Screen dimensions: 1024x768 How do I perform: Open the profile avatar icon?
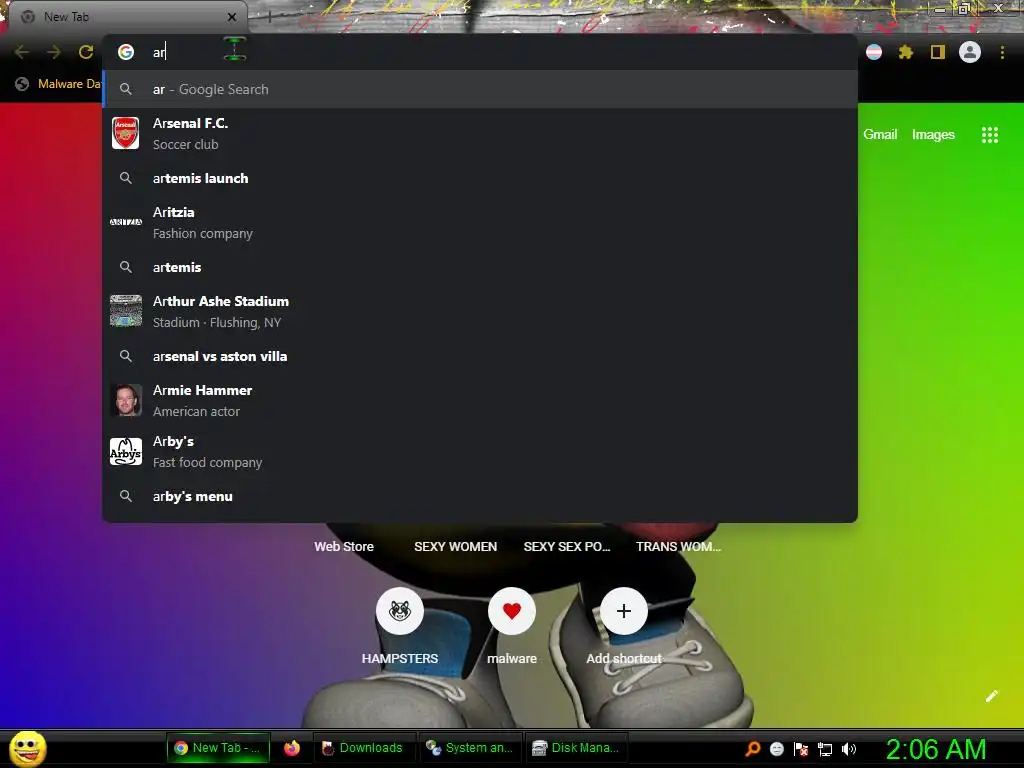point(970,52)
